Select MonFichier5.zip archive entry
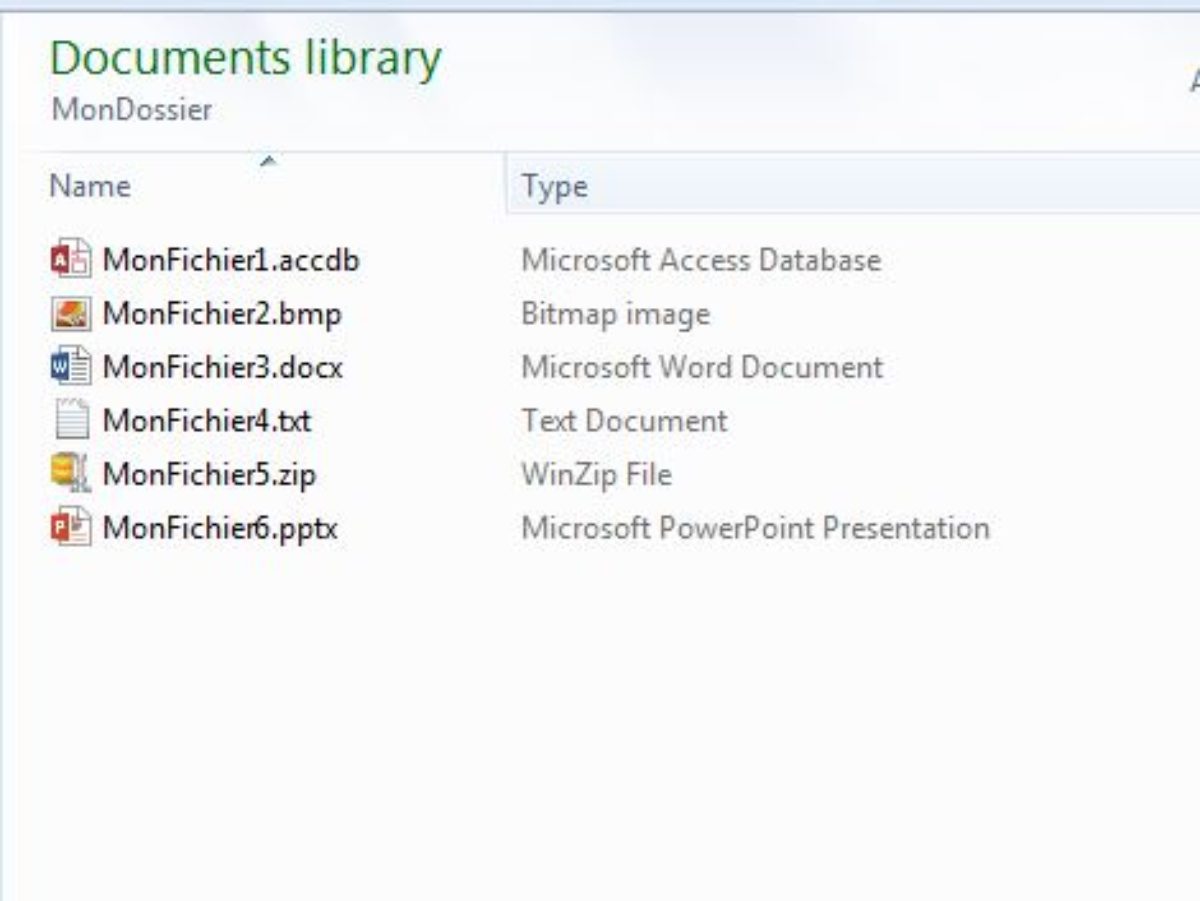Screen dimensions: 1200x901 tap(212, 474)
